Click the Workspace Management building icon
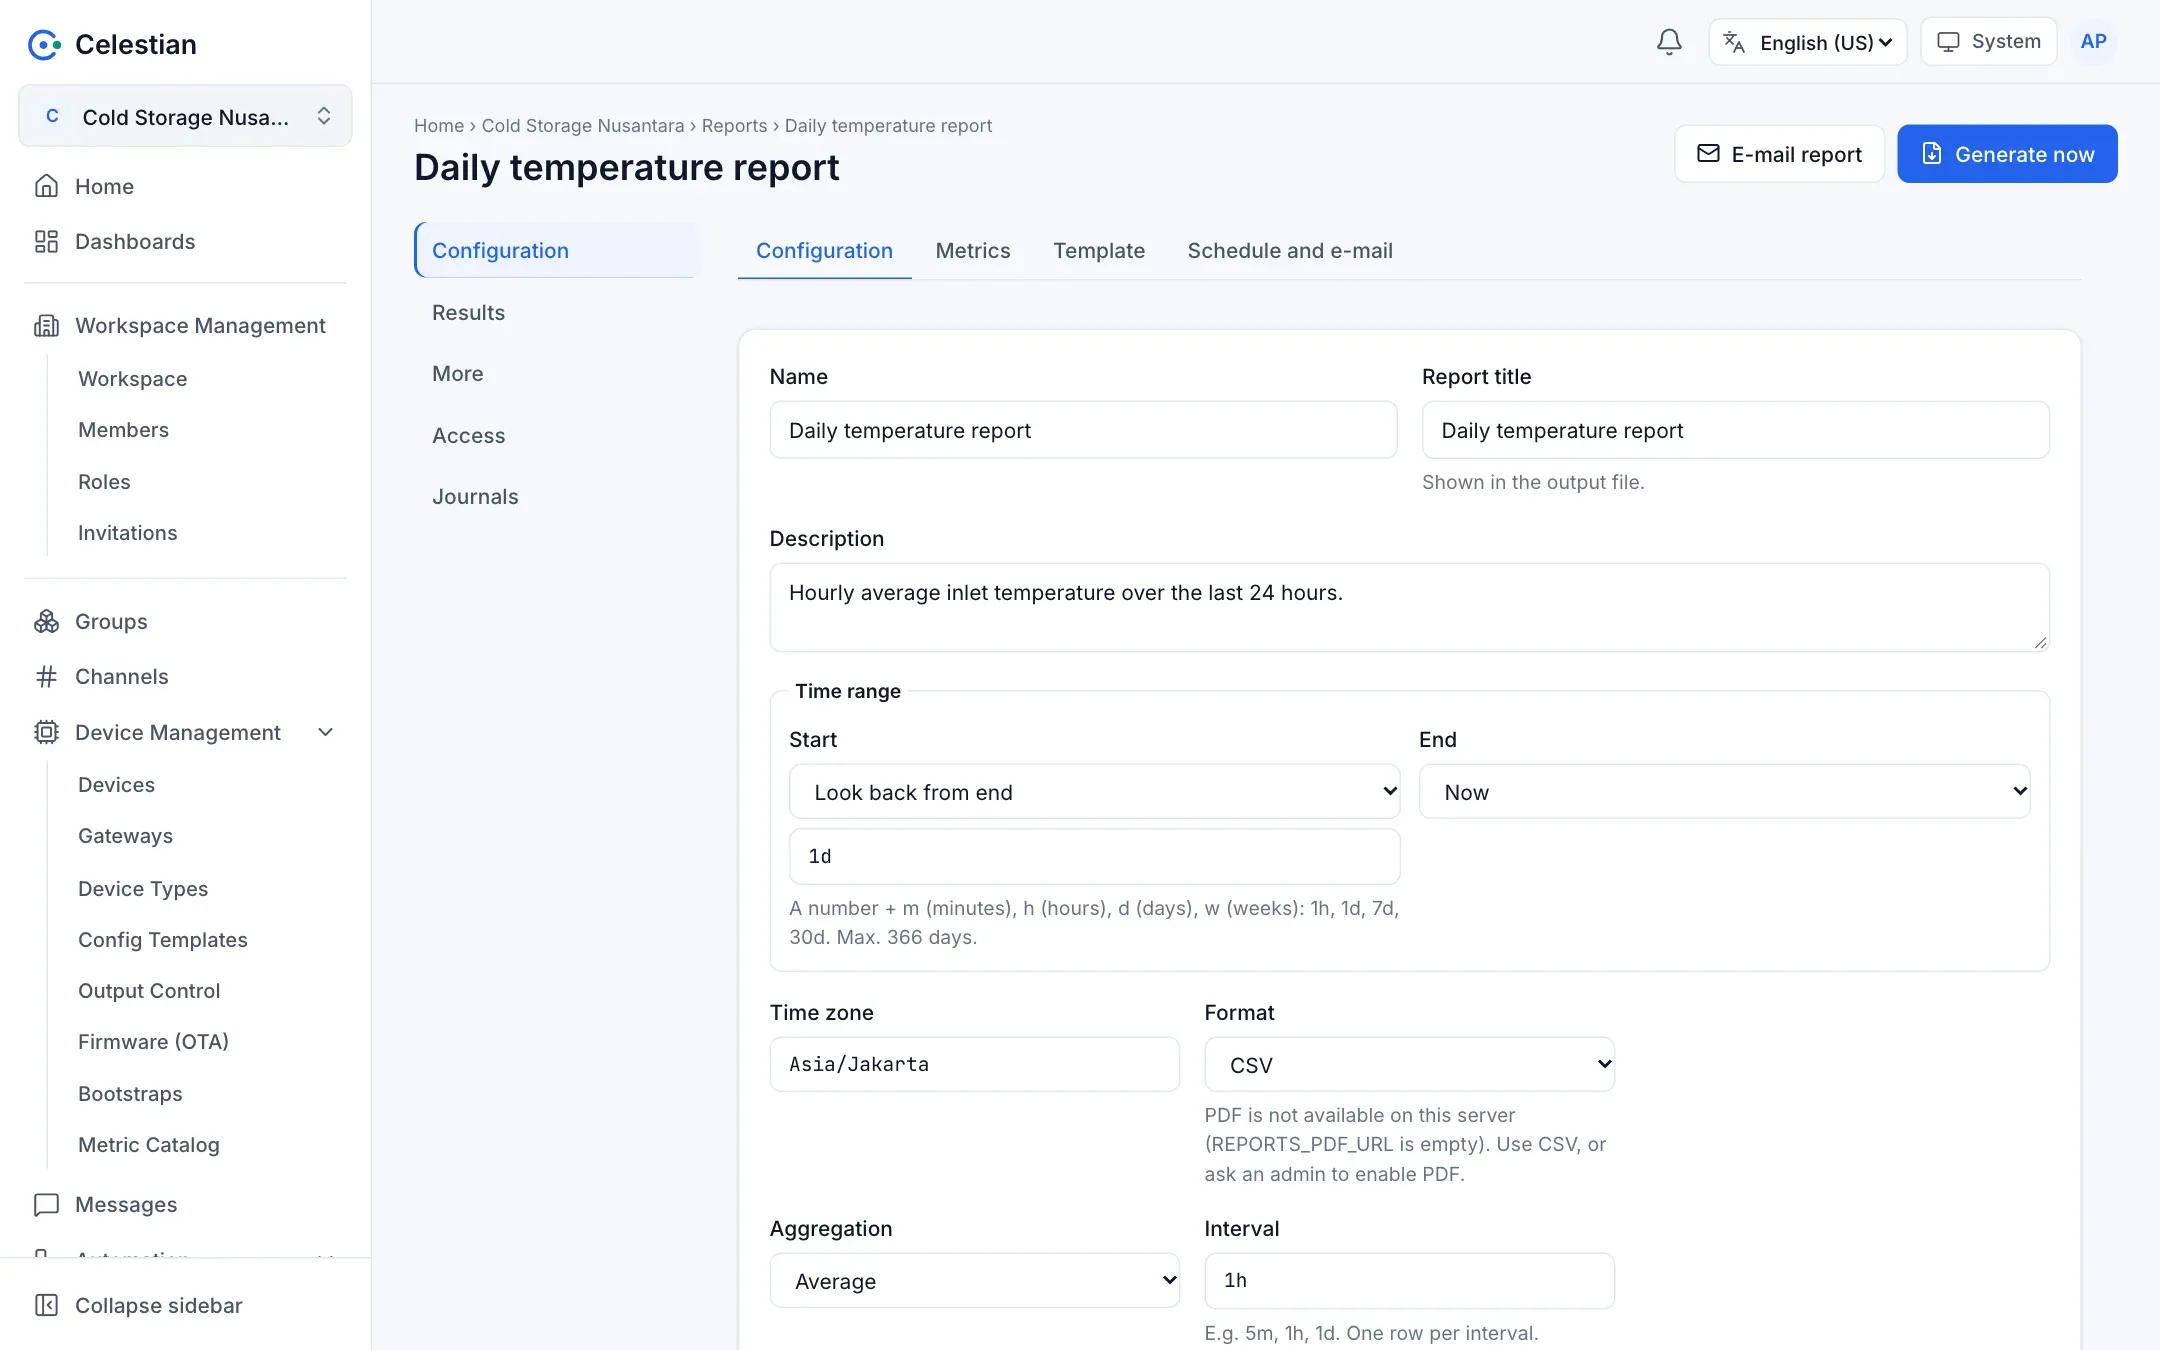Screen dimensions: 2160x1350 (46, 325)
